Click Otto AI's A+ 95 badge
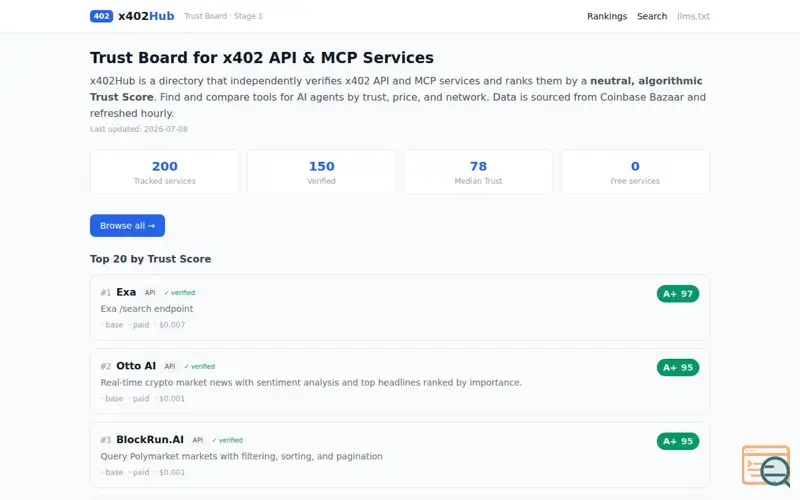The width and height of the screenshot is (800, 500). coord(678,367)
